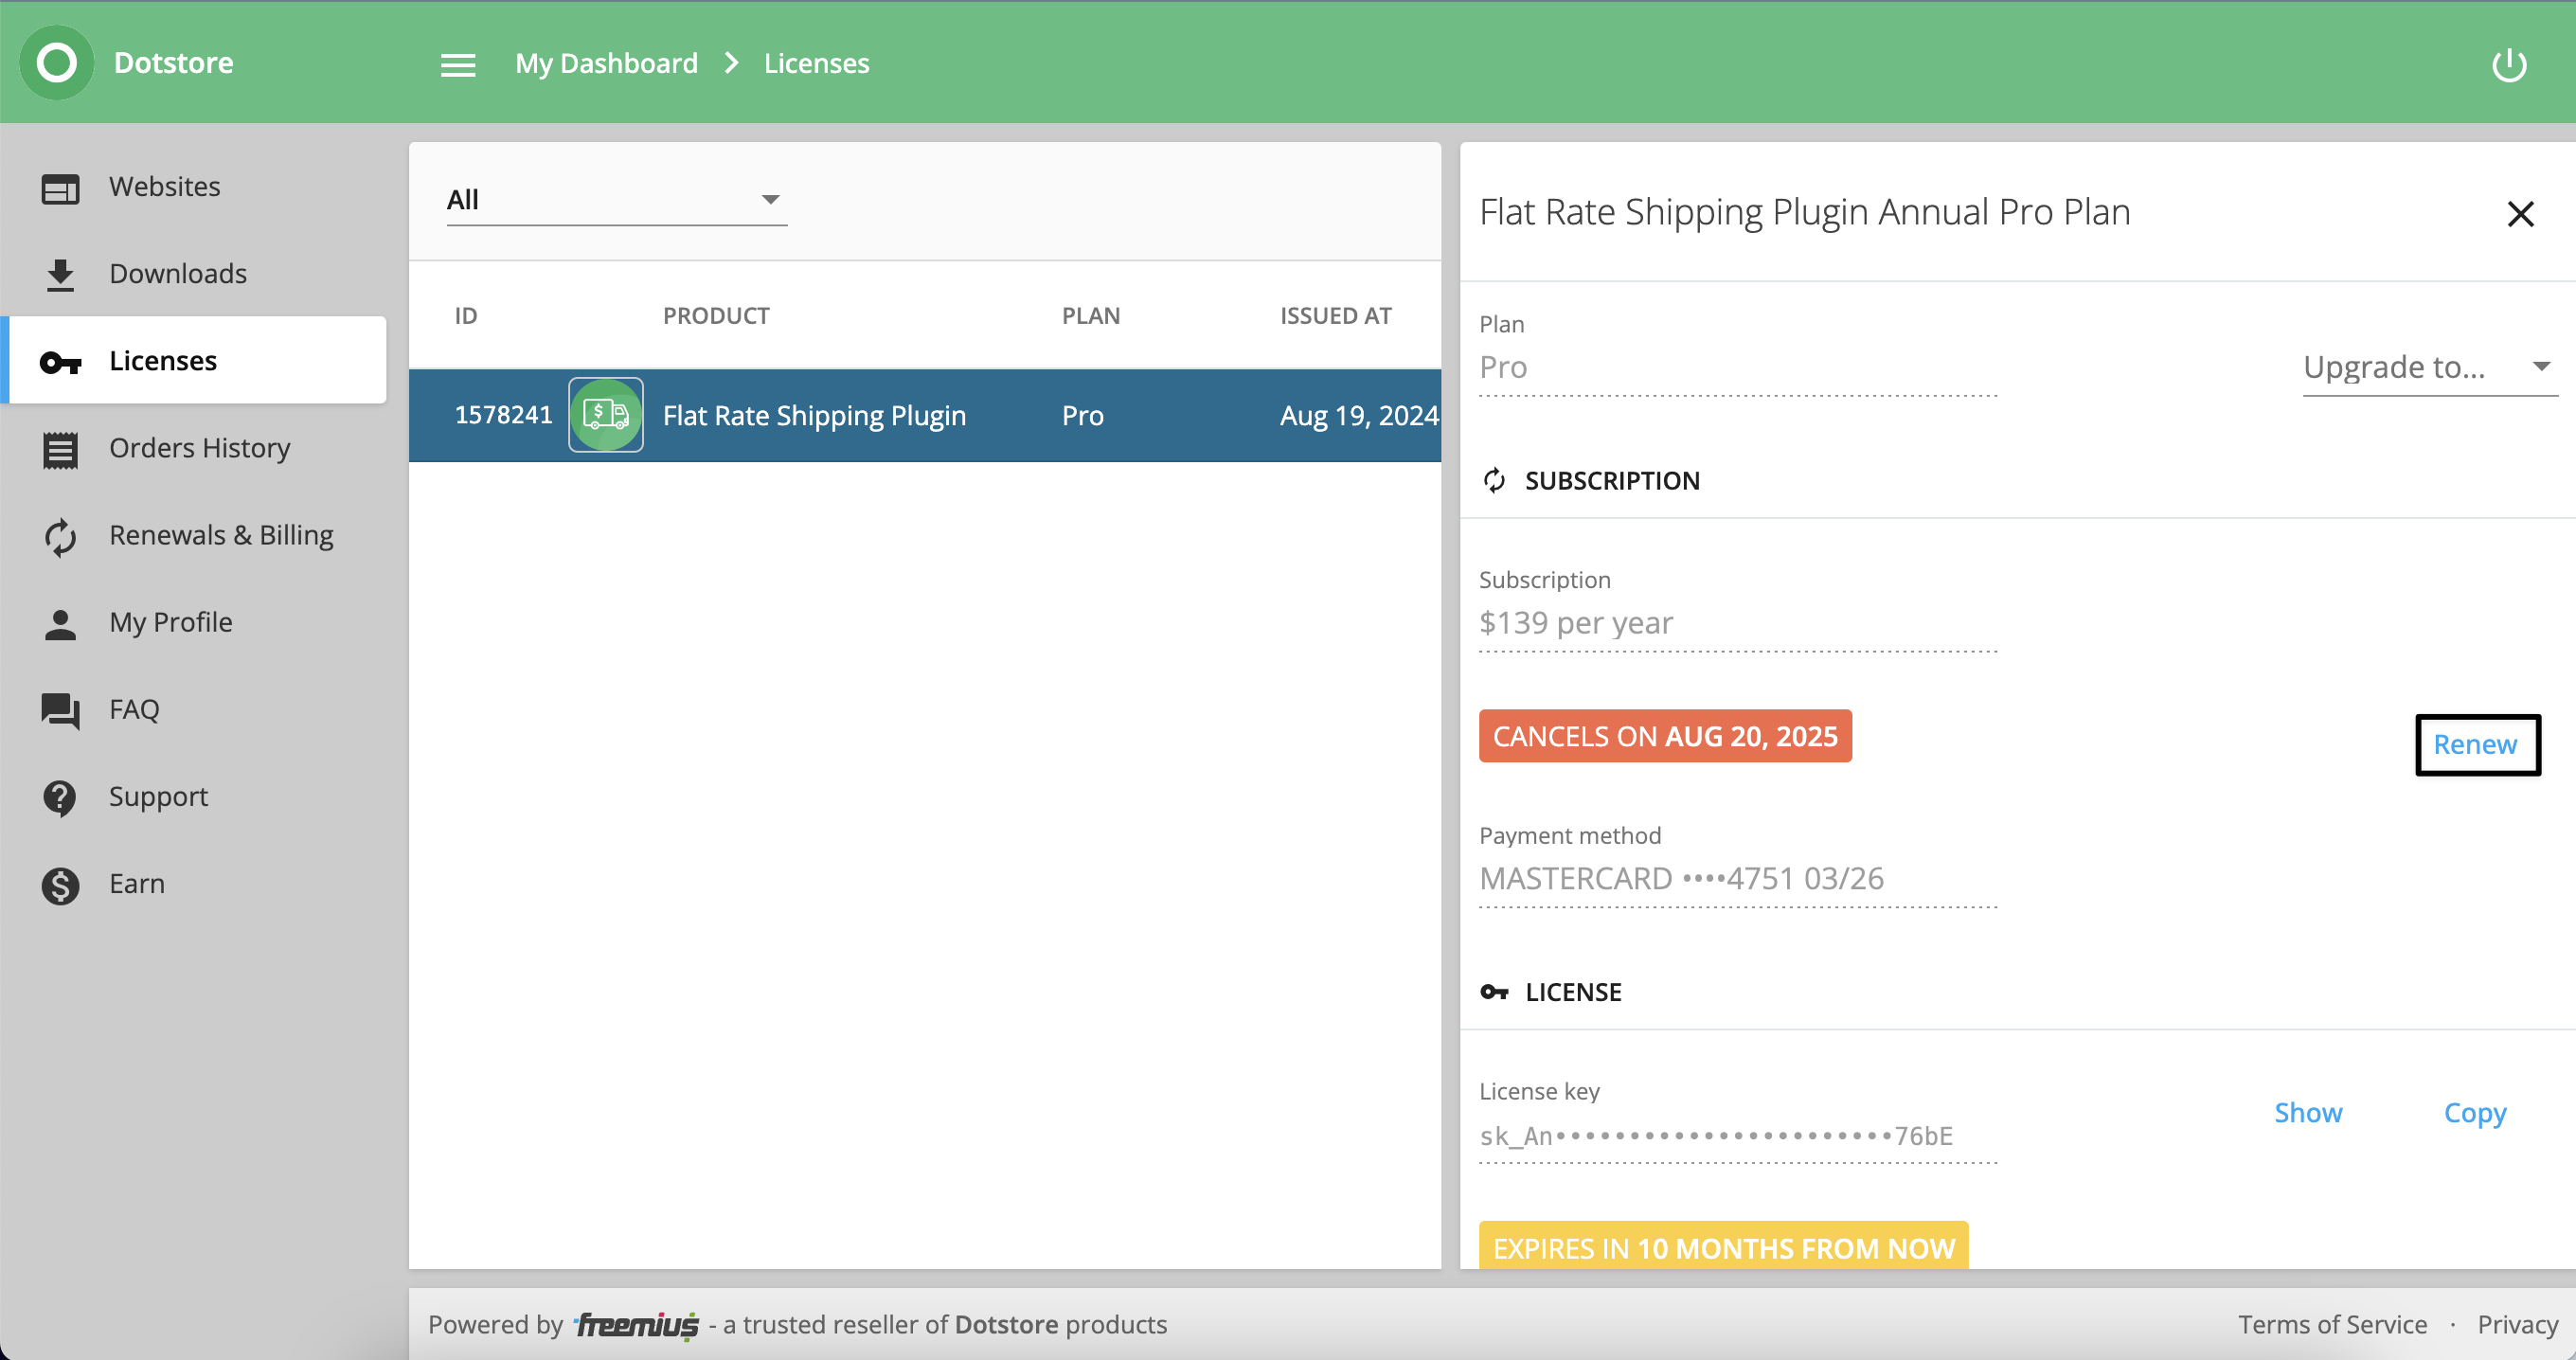Image resolution: width=2576 pixels, height=1360 pixels.
Task: Click the breadcrumb chevron arrow
Action: (731, 63)
